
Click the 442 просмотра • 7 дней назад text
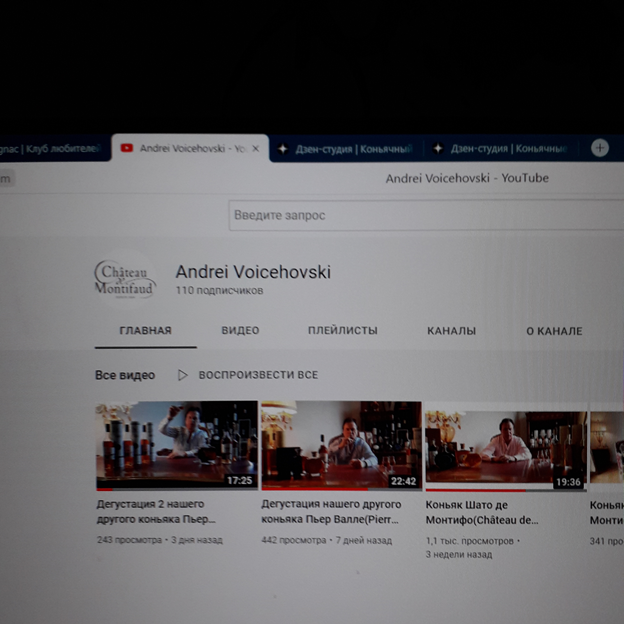pyautogui.click(x=326, y=540)
